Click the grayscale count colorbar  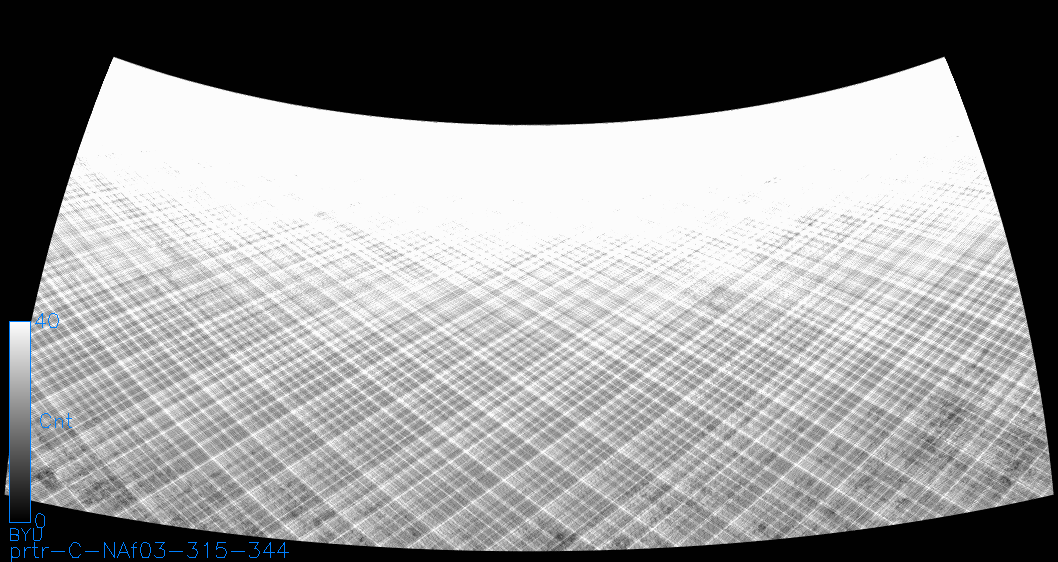[x=20, y=422]
